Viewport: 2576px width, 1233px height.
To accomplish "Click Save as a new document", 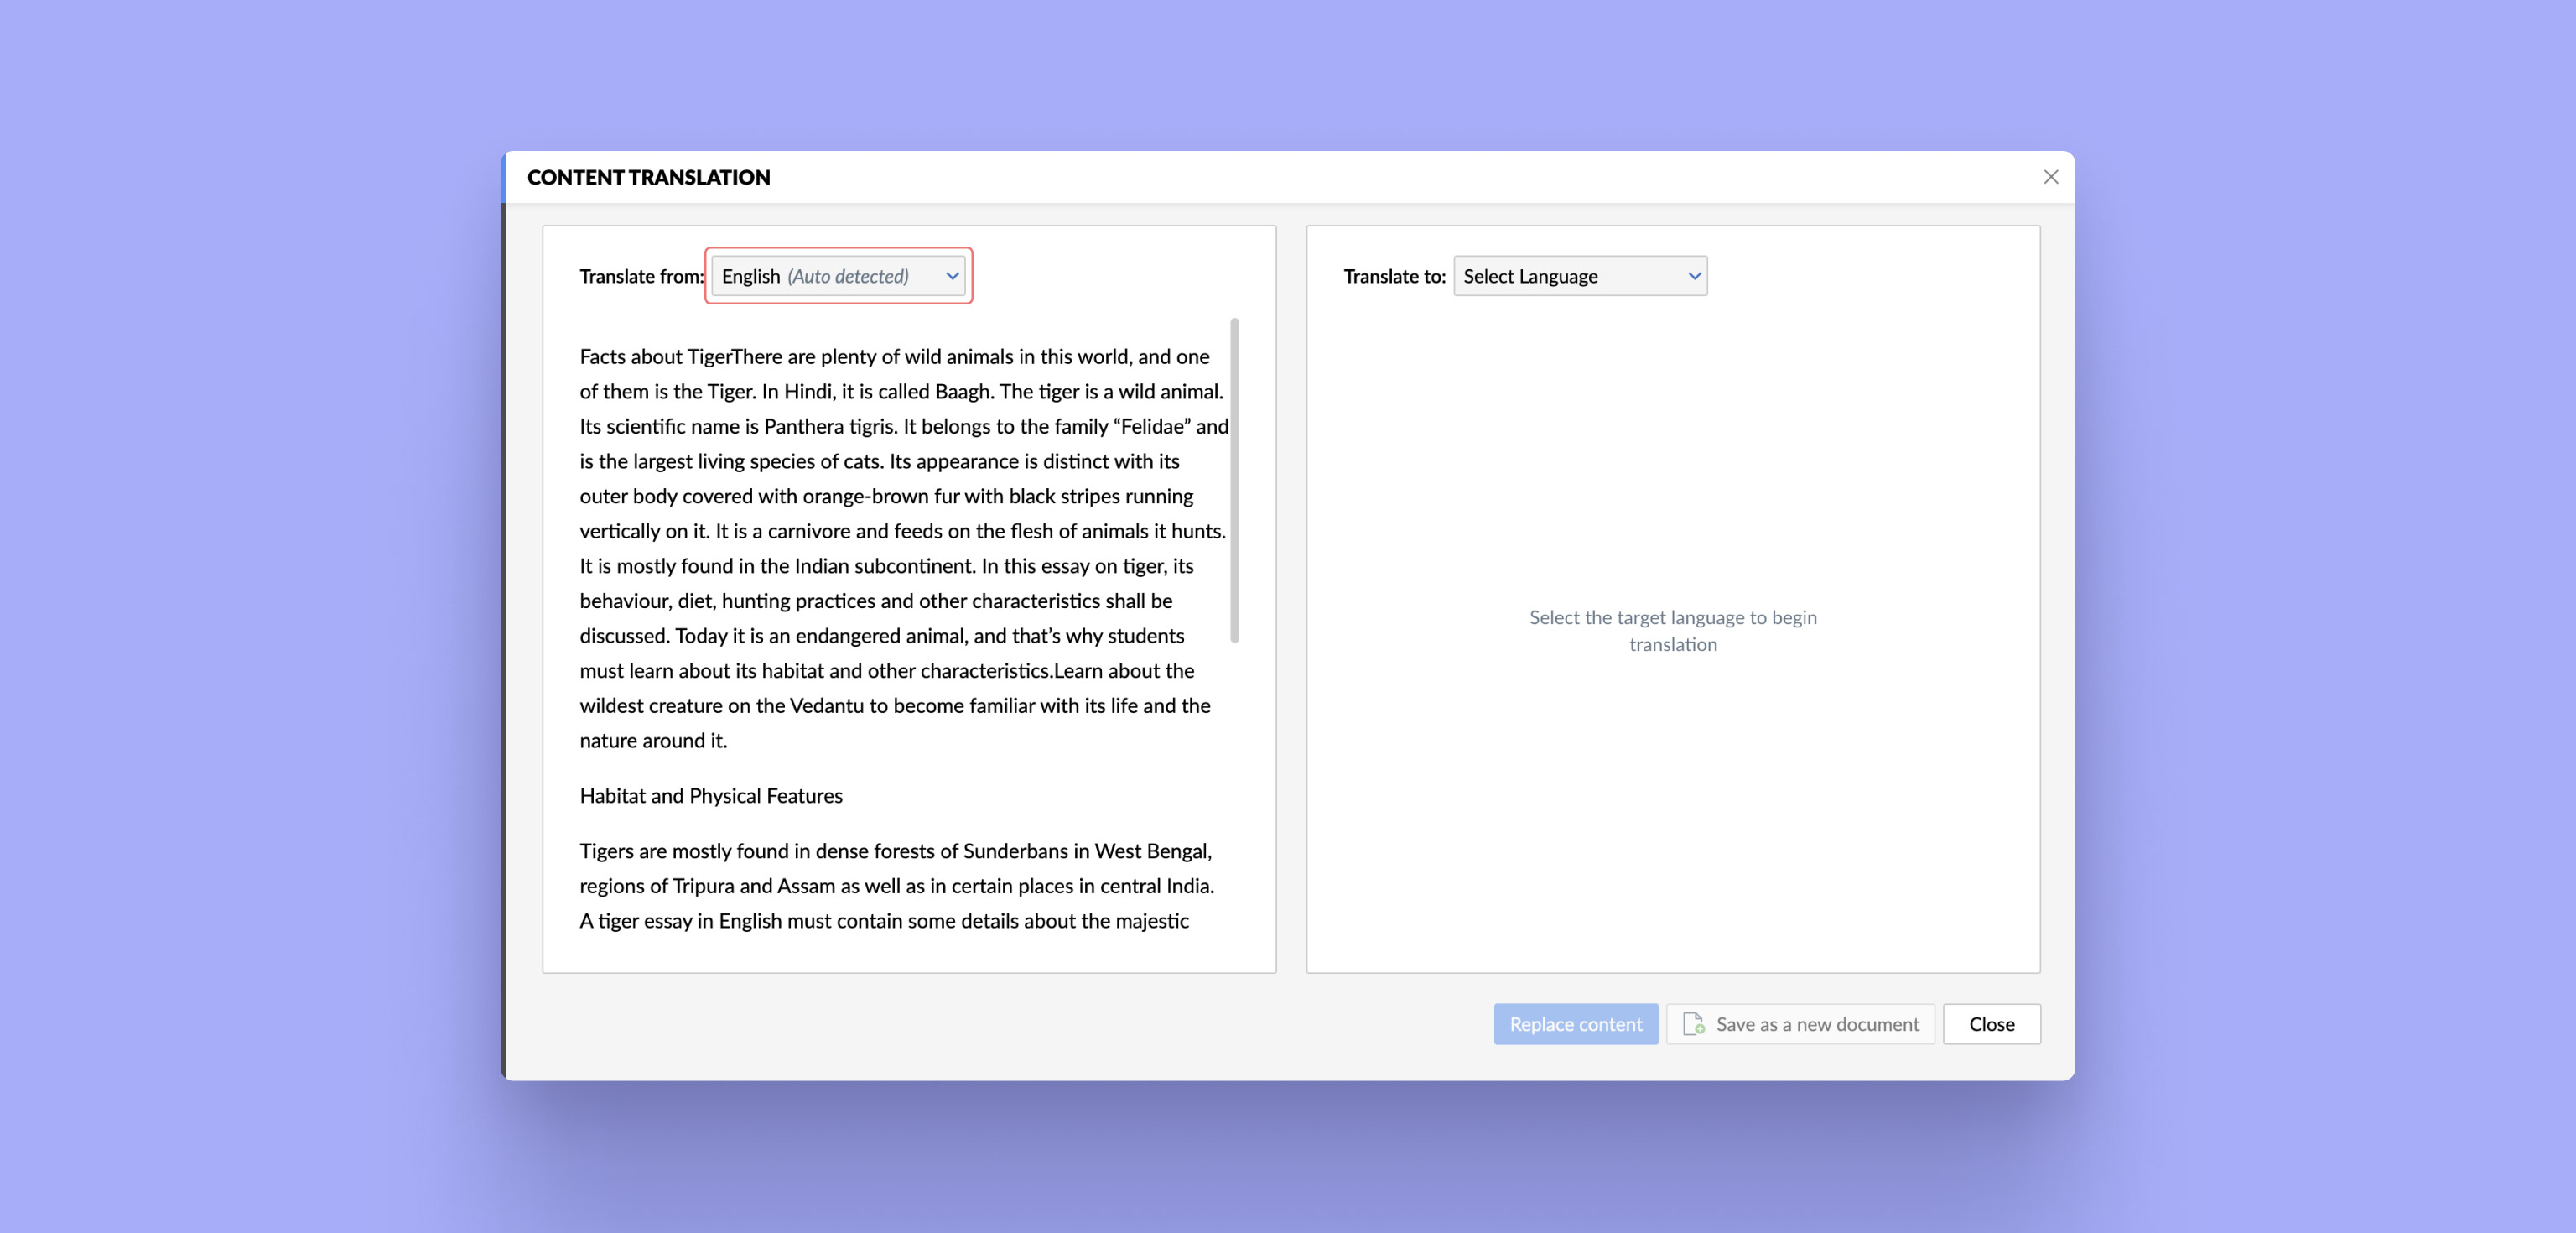I will coord(1816,1024).
